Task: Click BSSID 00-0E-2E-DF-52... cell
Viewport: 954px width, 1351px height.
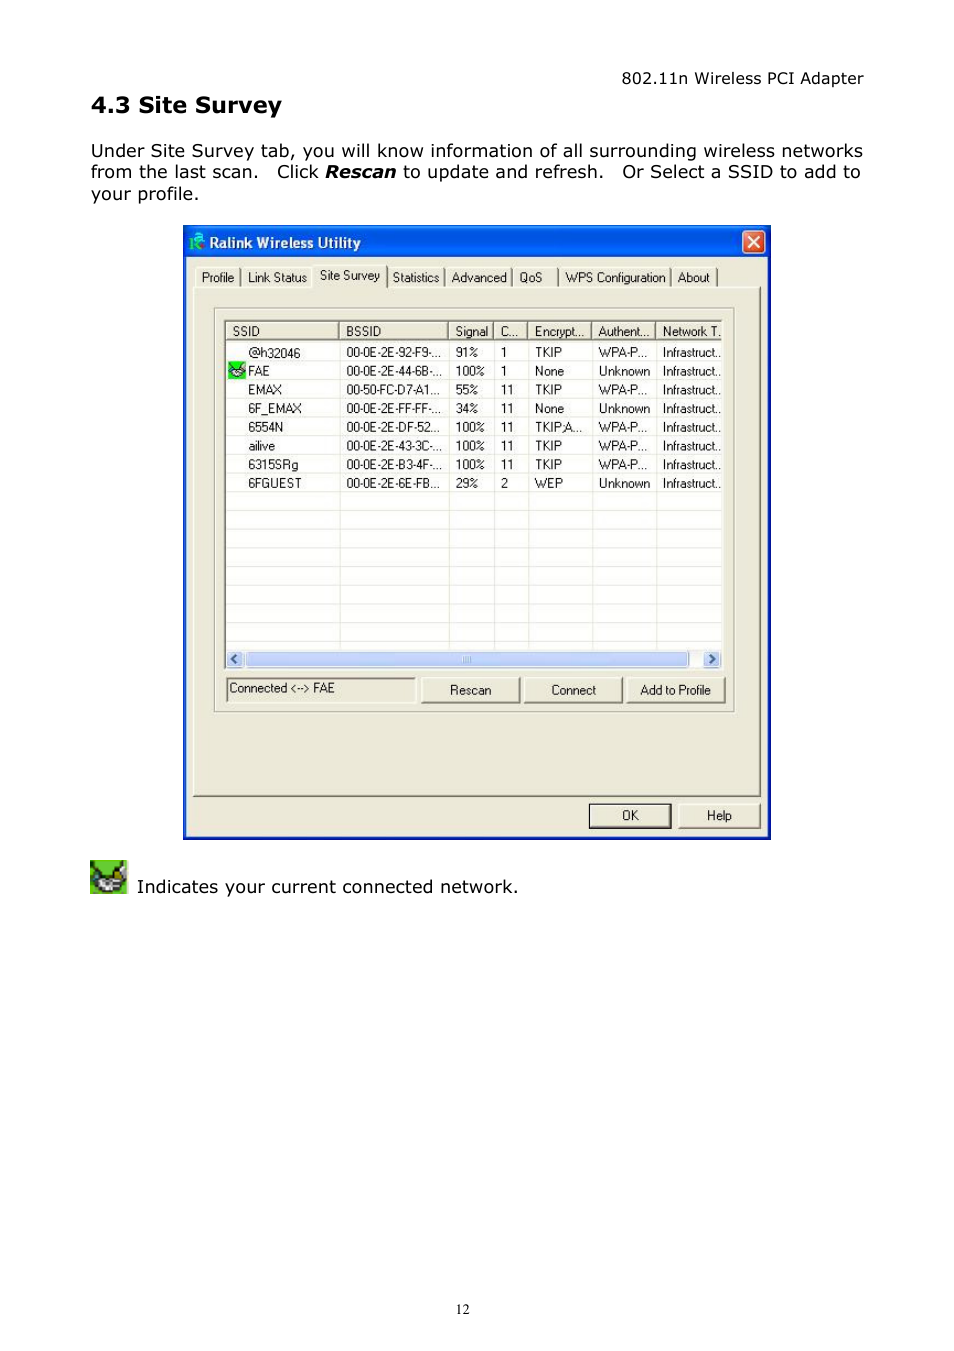Action: tap(393, 427)
